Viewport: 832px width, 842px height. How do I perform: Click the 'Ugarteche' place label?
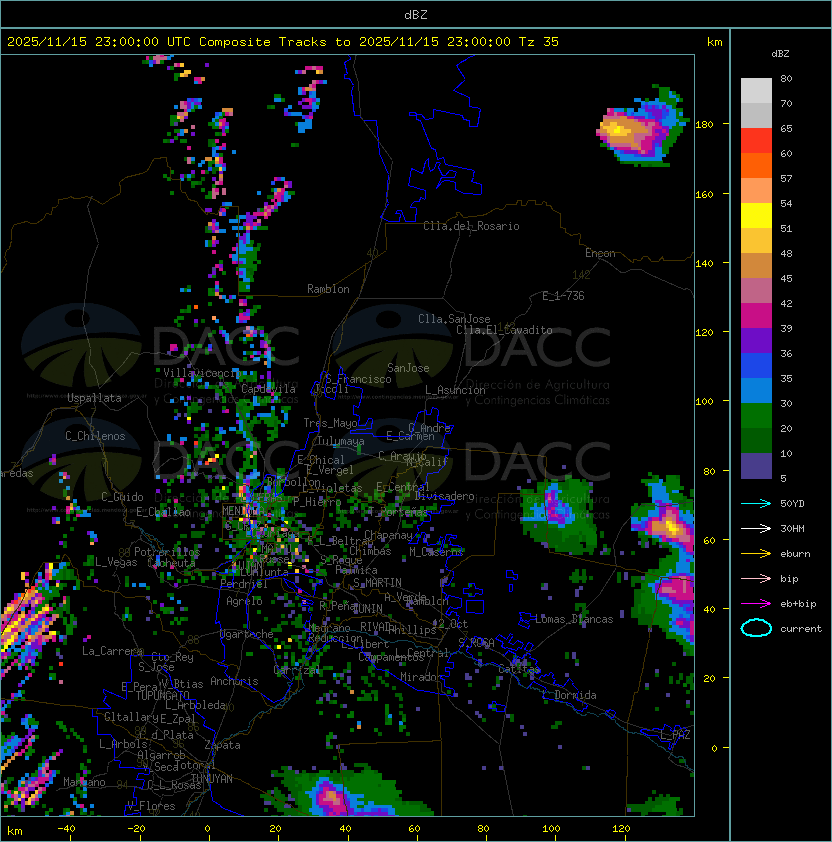click(x=247, y=634)
